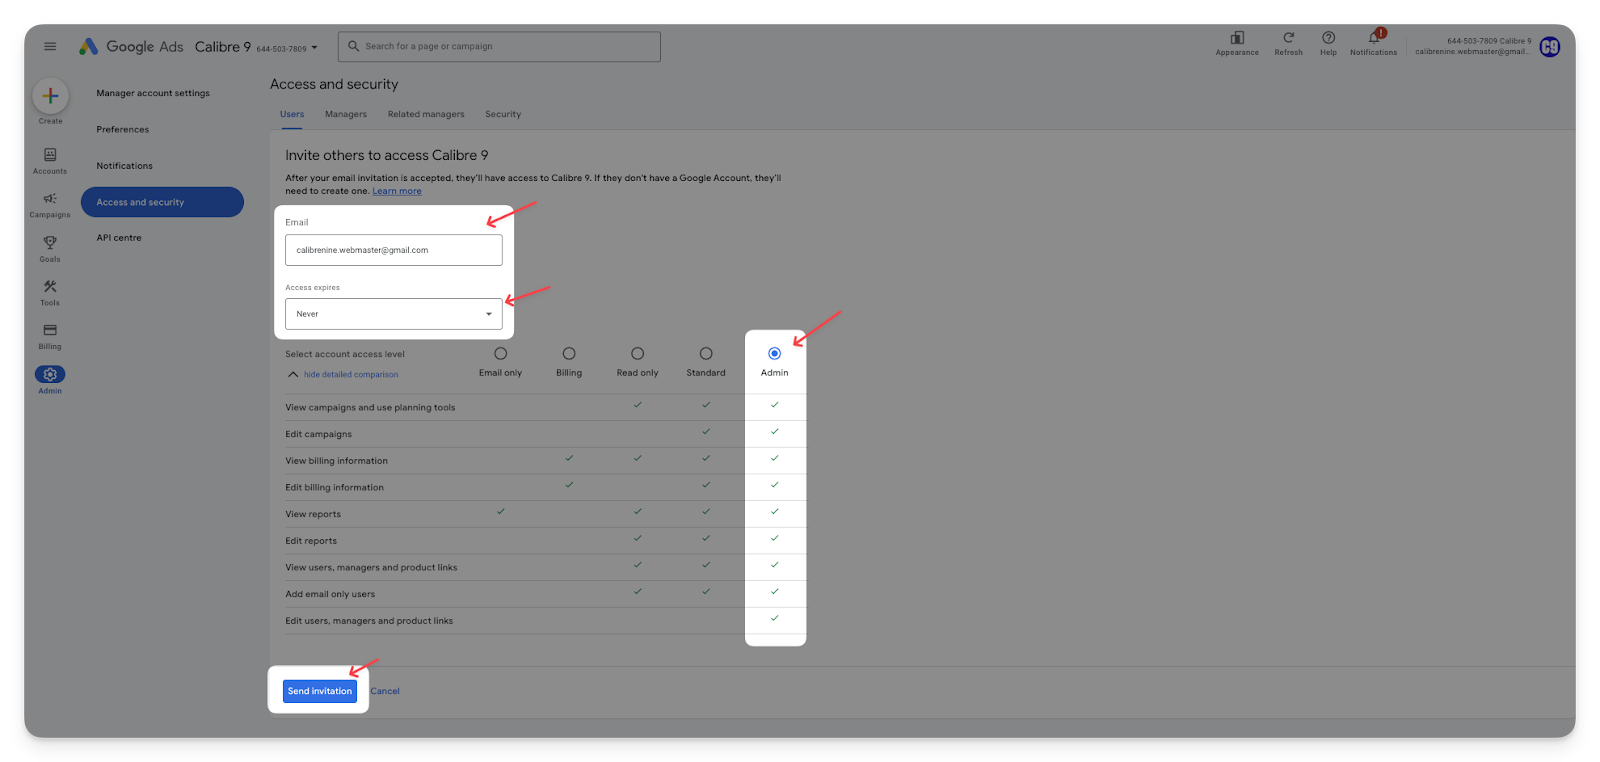Open the hamburger main menu
The width and height of the screenshot is (1600, 762).
point(50,46)
